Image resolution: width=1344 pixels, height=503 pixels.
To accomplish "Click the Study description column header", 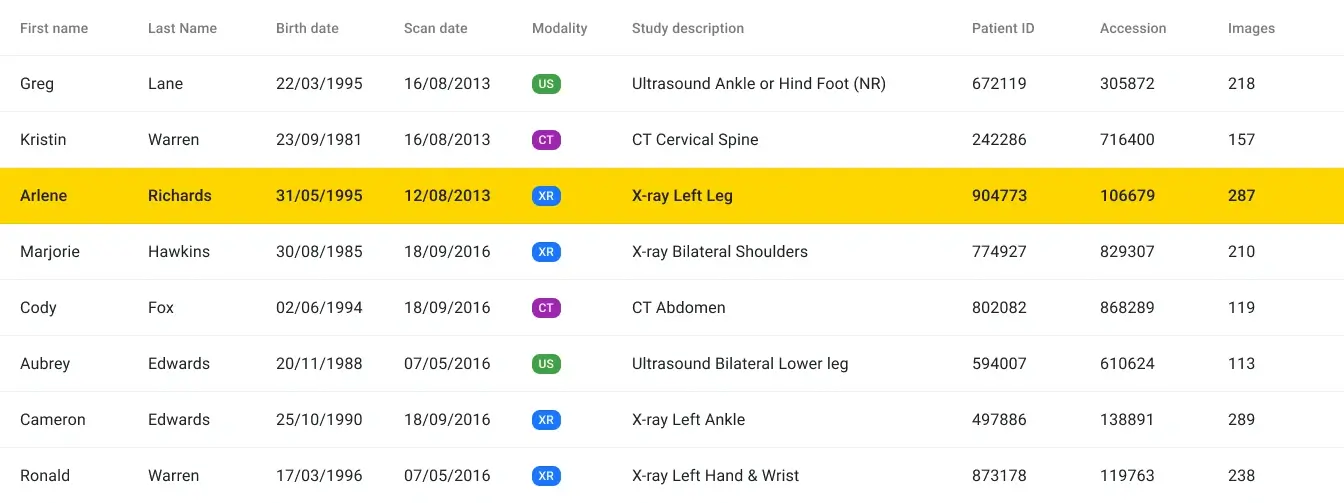I will pos(687,28).
